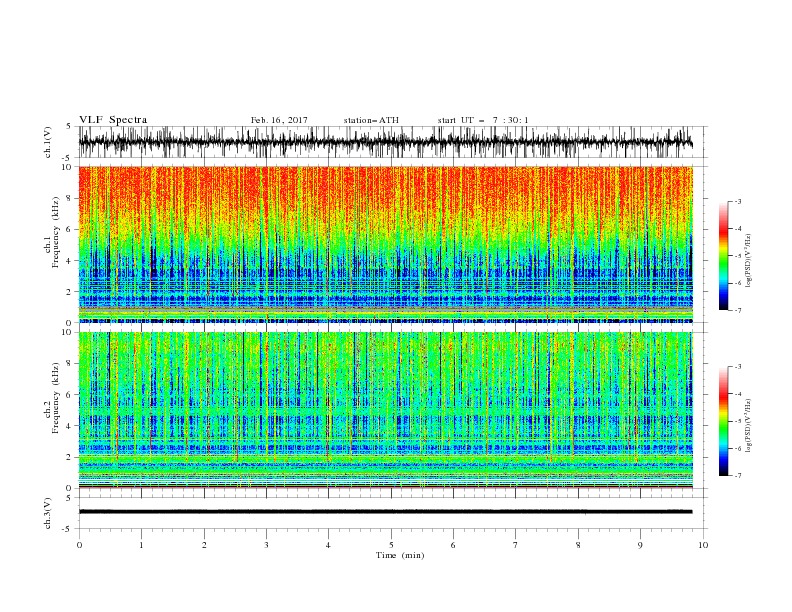792x612 pixels.
Task: Click inside the ch.2 spectrogram panel
Action: click(x=386, y=410)
